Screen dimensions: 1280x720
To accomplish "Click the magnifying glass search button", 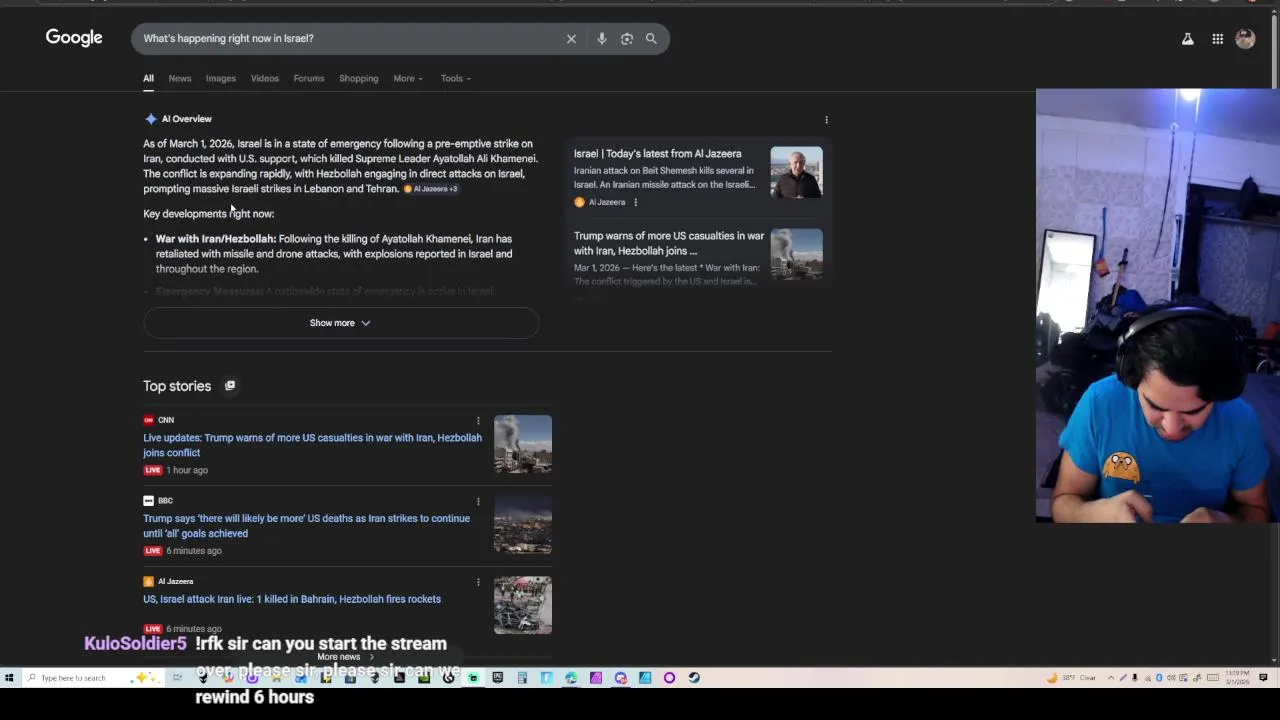I will [x=651, y=39].
